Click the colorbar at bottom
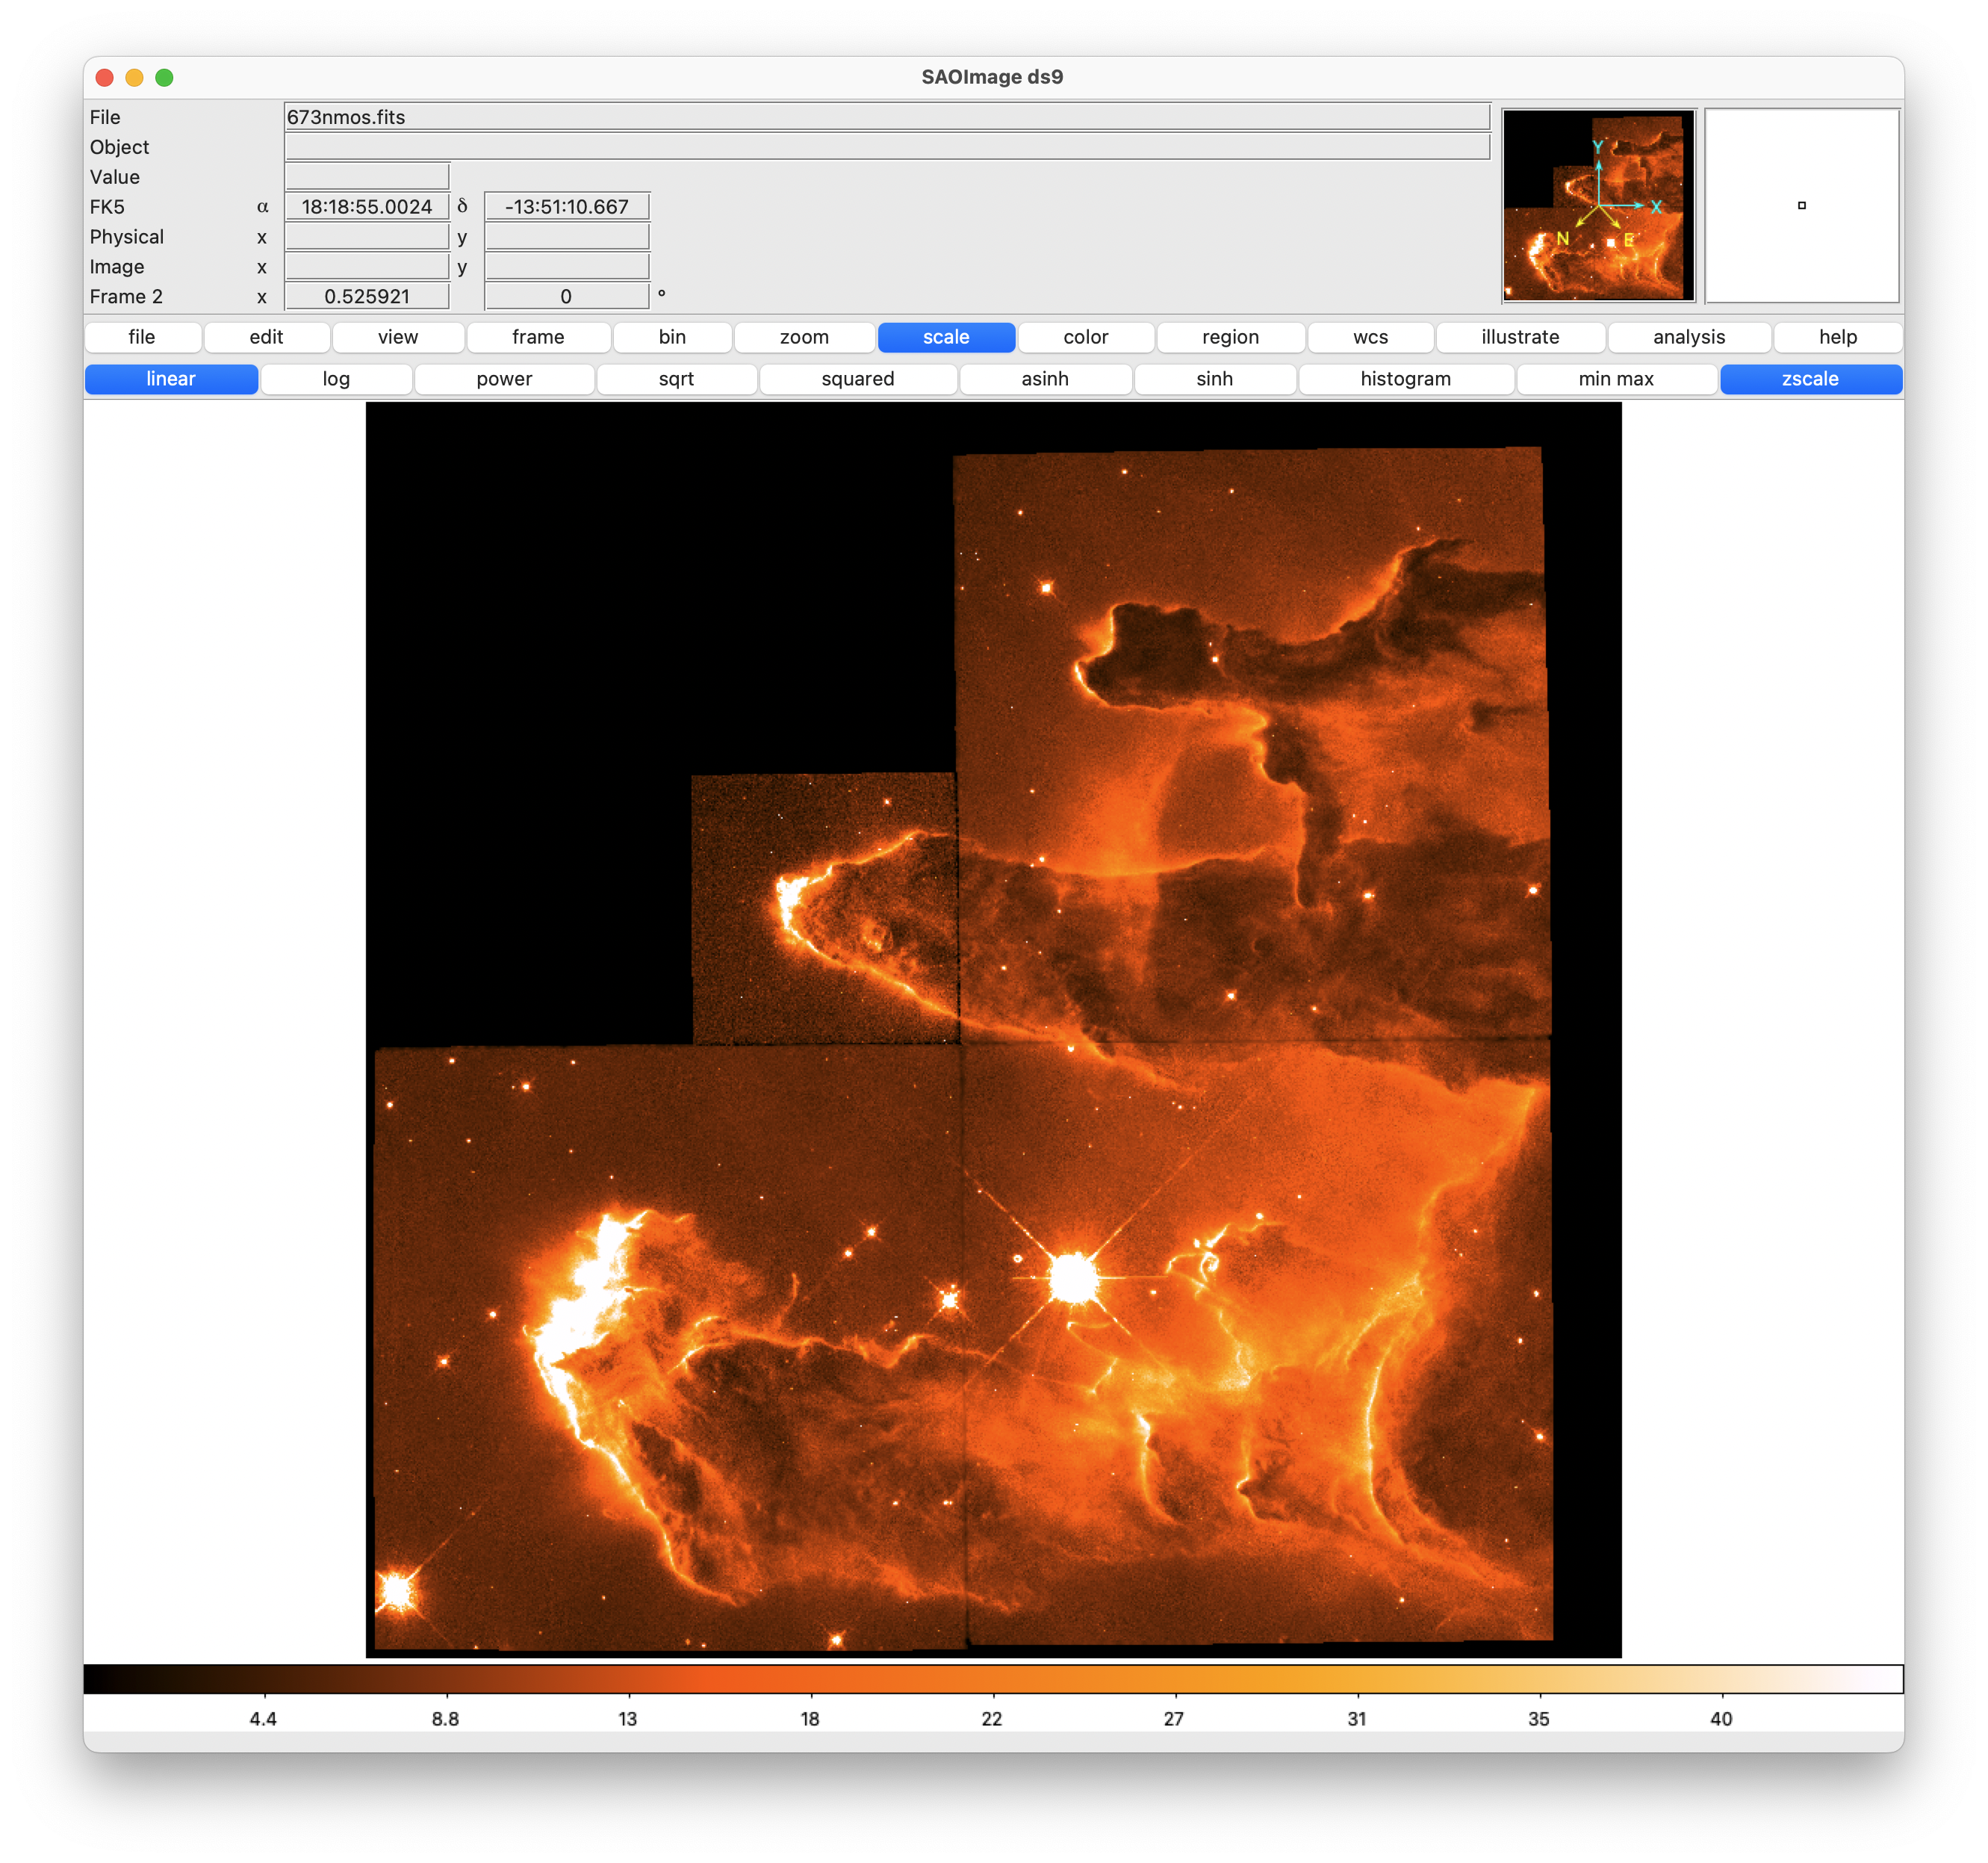Image resolution: width=1988 pixels, height=1863 pixels. click(993, 1679)
